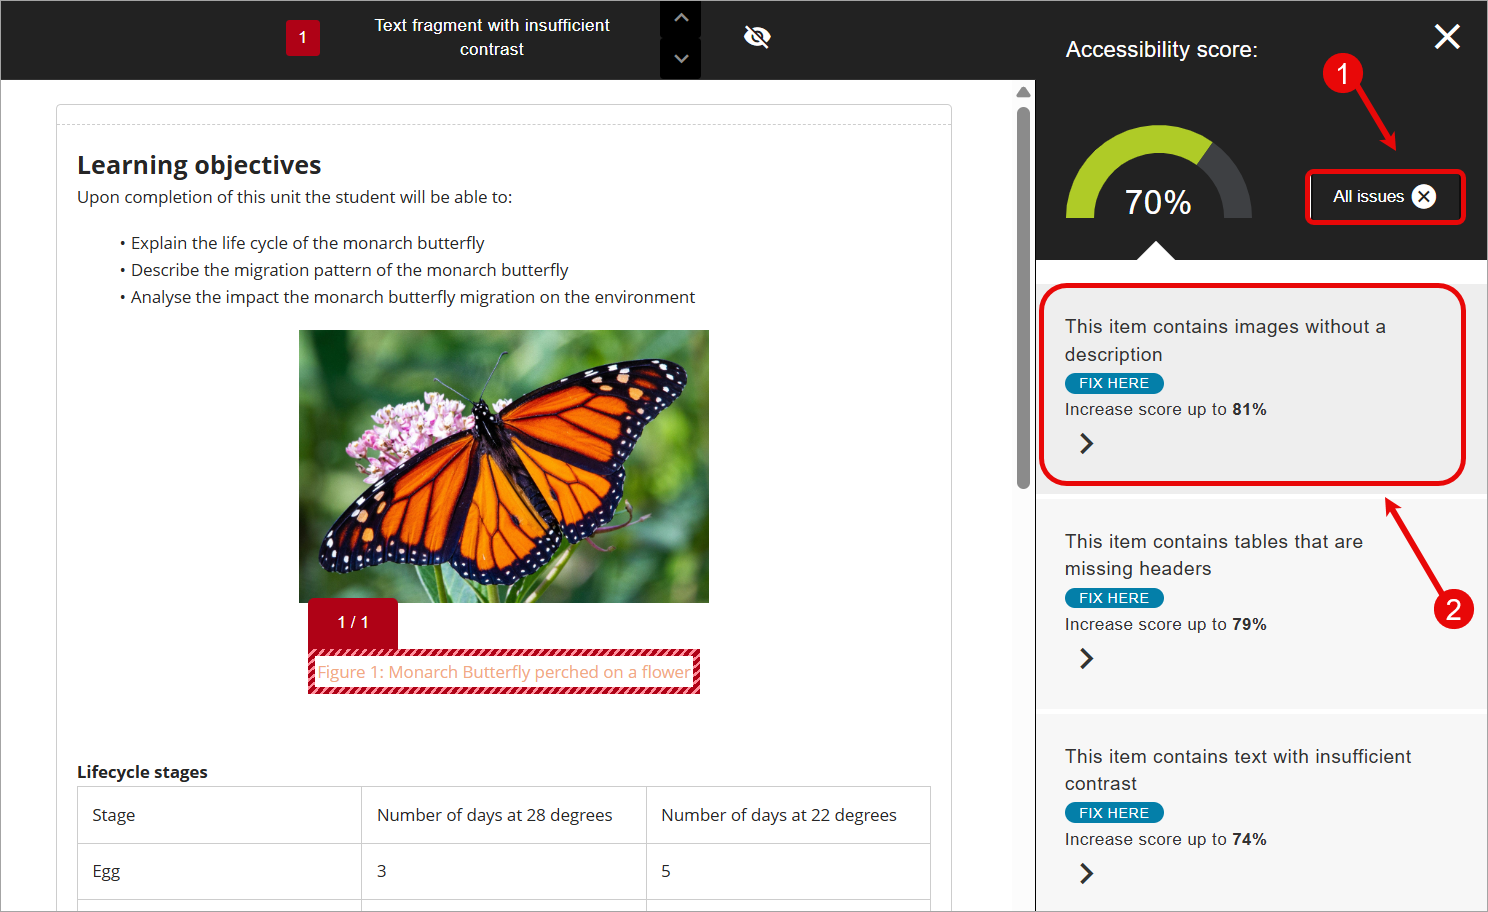Viewport: 1488px width, 912px height.
Task: Click 'Upon completion of this unit' sentence
Action: point(295,197)
